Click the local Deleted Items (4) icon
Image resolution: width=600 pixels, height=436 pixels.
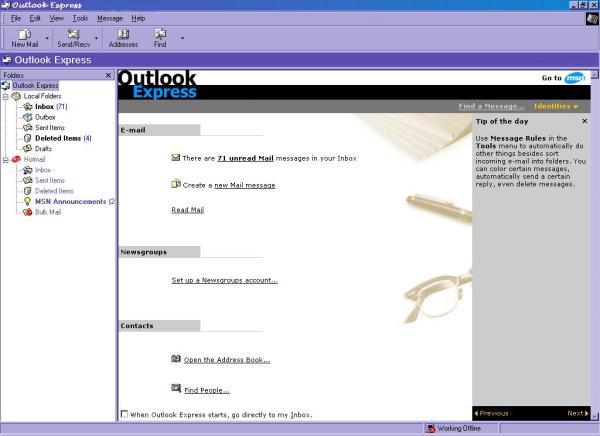28,138
